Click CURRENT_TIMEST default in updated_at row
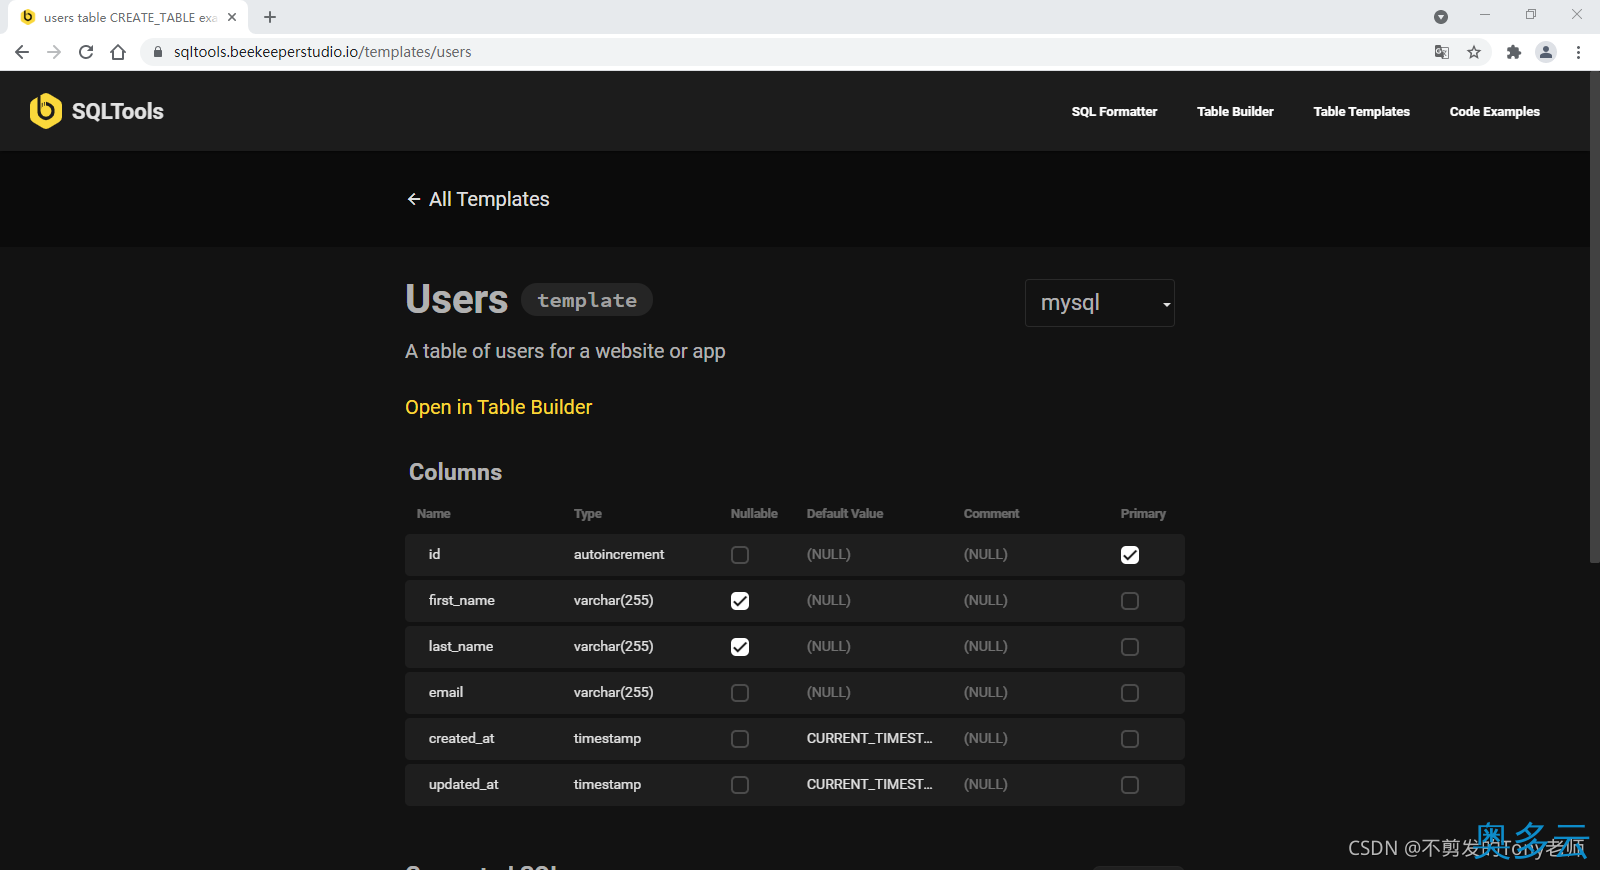The width and height of the screenshot is (1600, 870). pos(869,784)
